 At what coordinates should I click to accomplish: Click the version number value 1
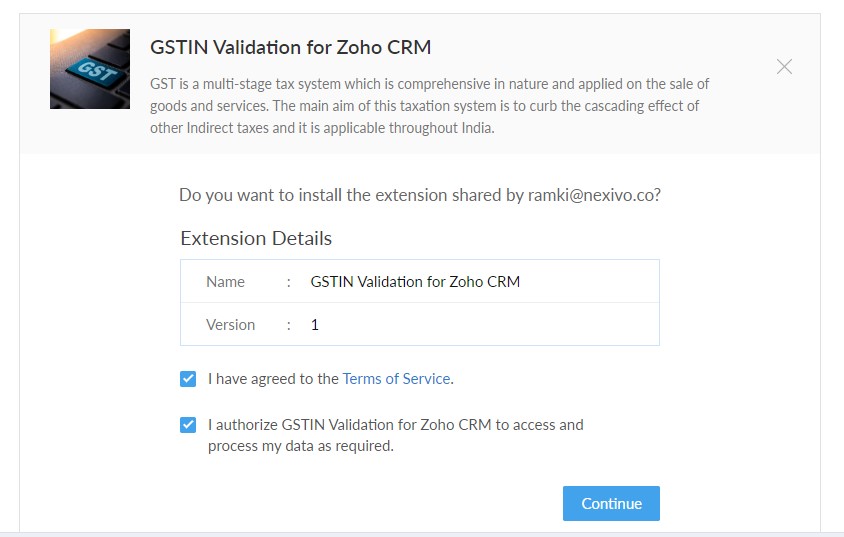[315, 325]
